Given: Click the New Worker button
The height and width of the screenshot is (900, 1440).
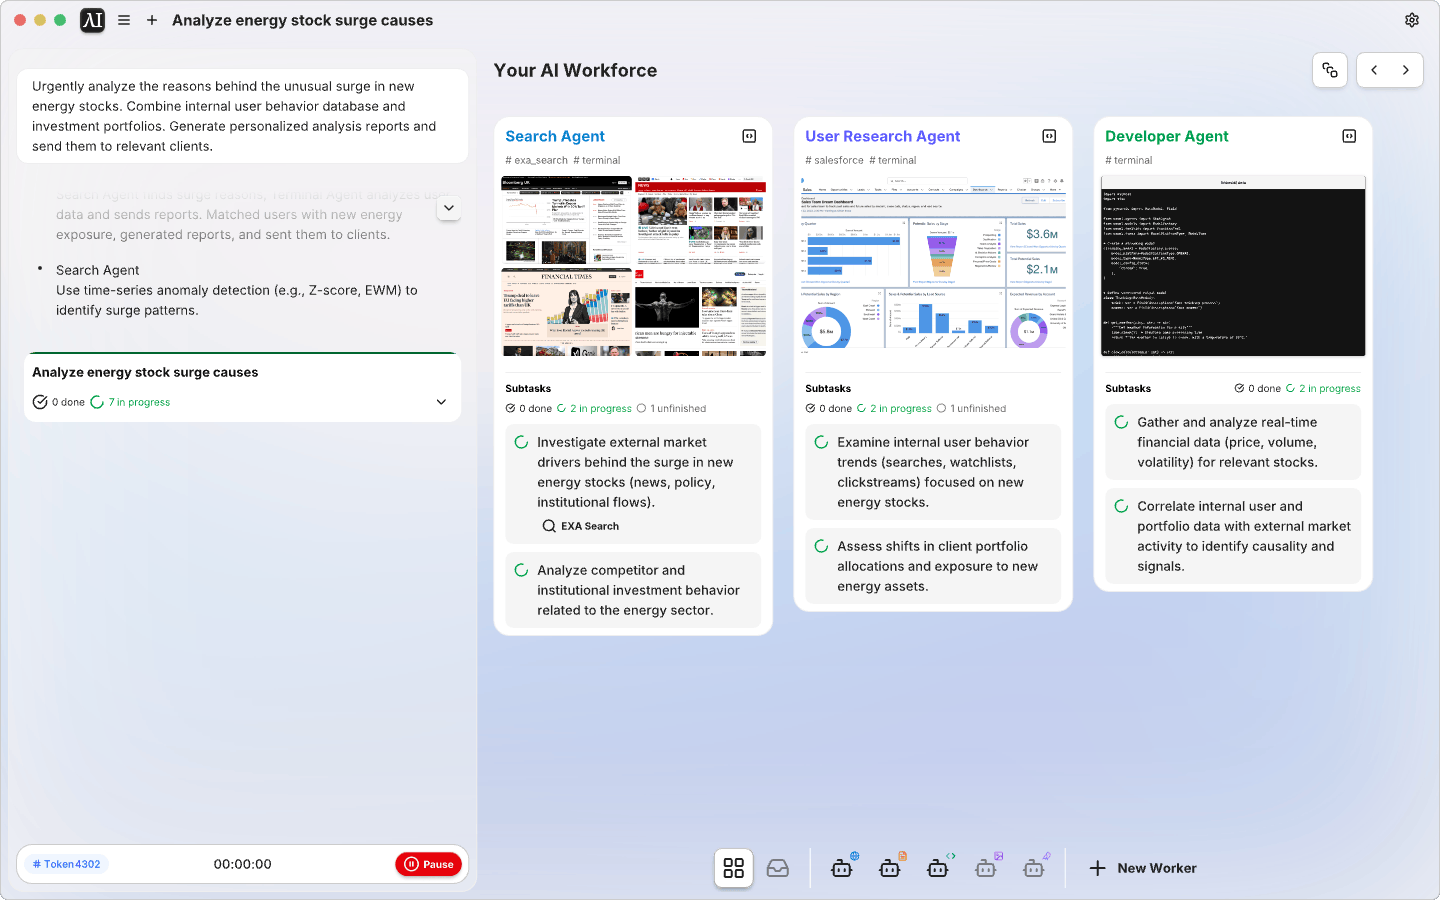Looking at the screenshot, I should click(1143, 868).
